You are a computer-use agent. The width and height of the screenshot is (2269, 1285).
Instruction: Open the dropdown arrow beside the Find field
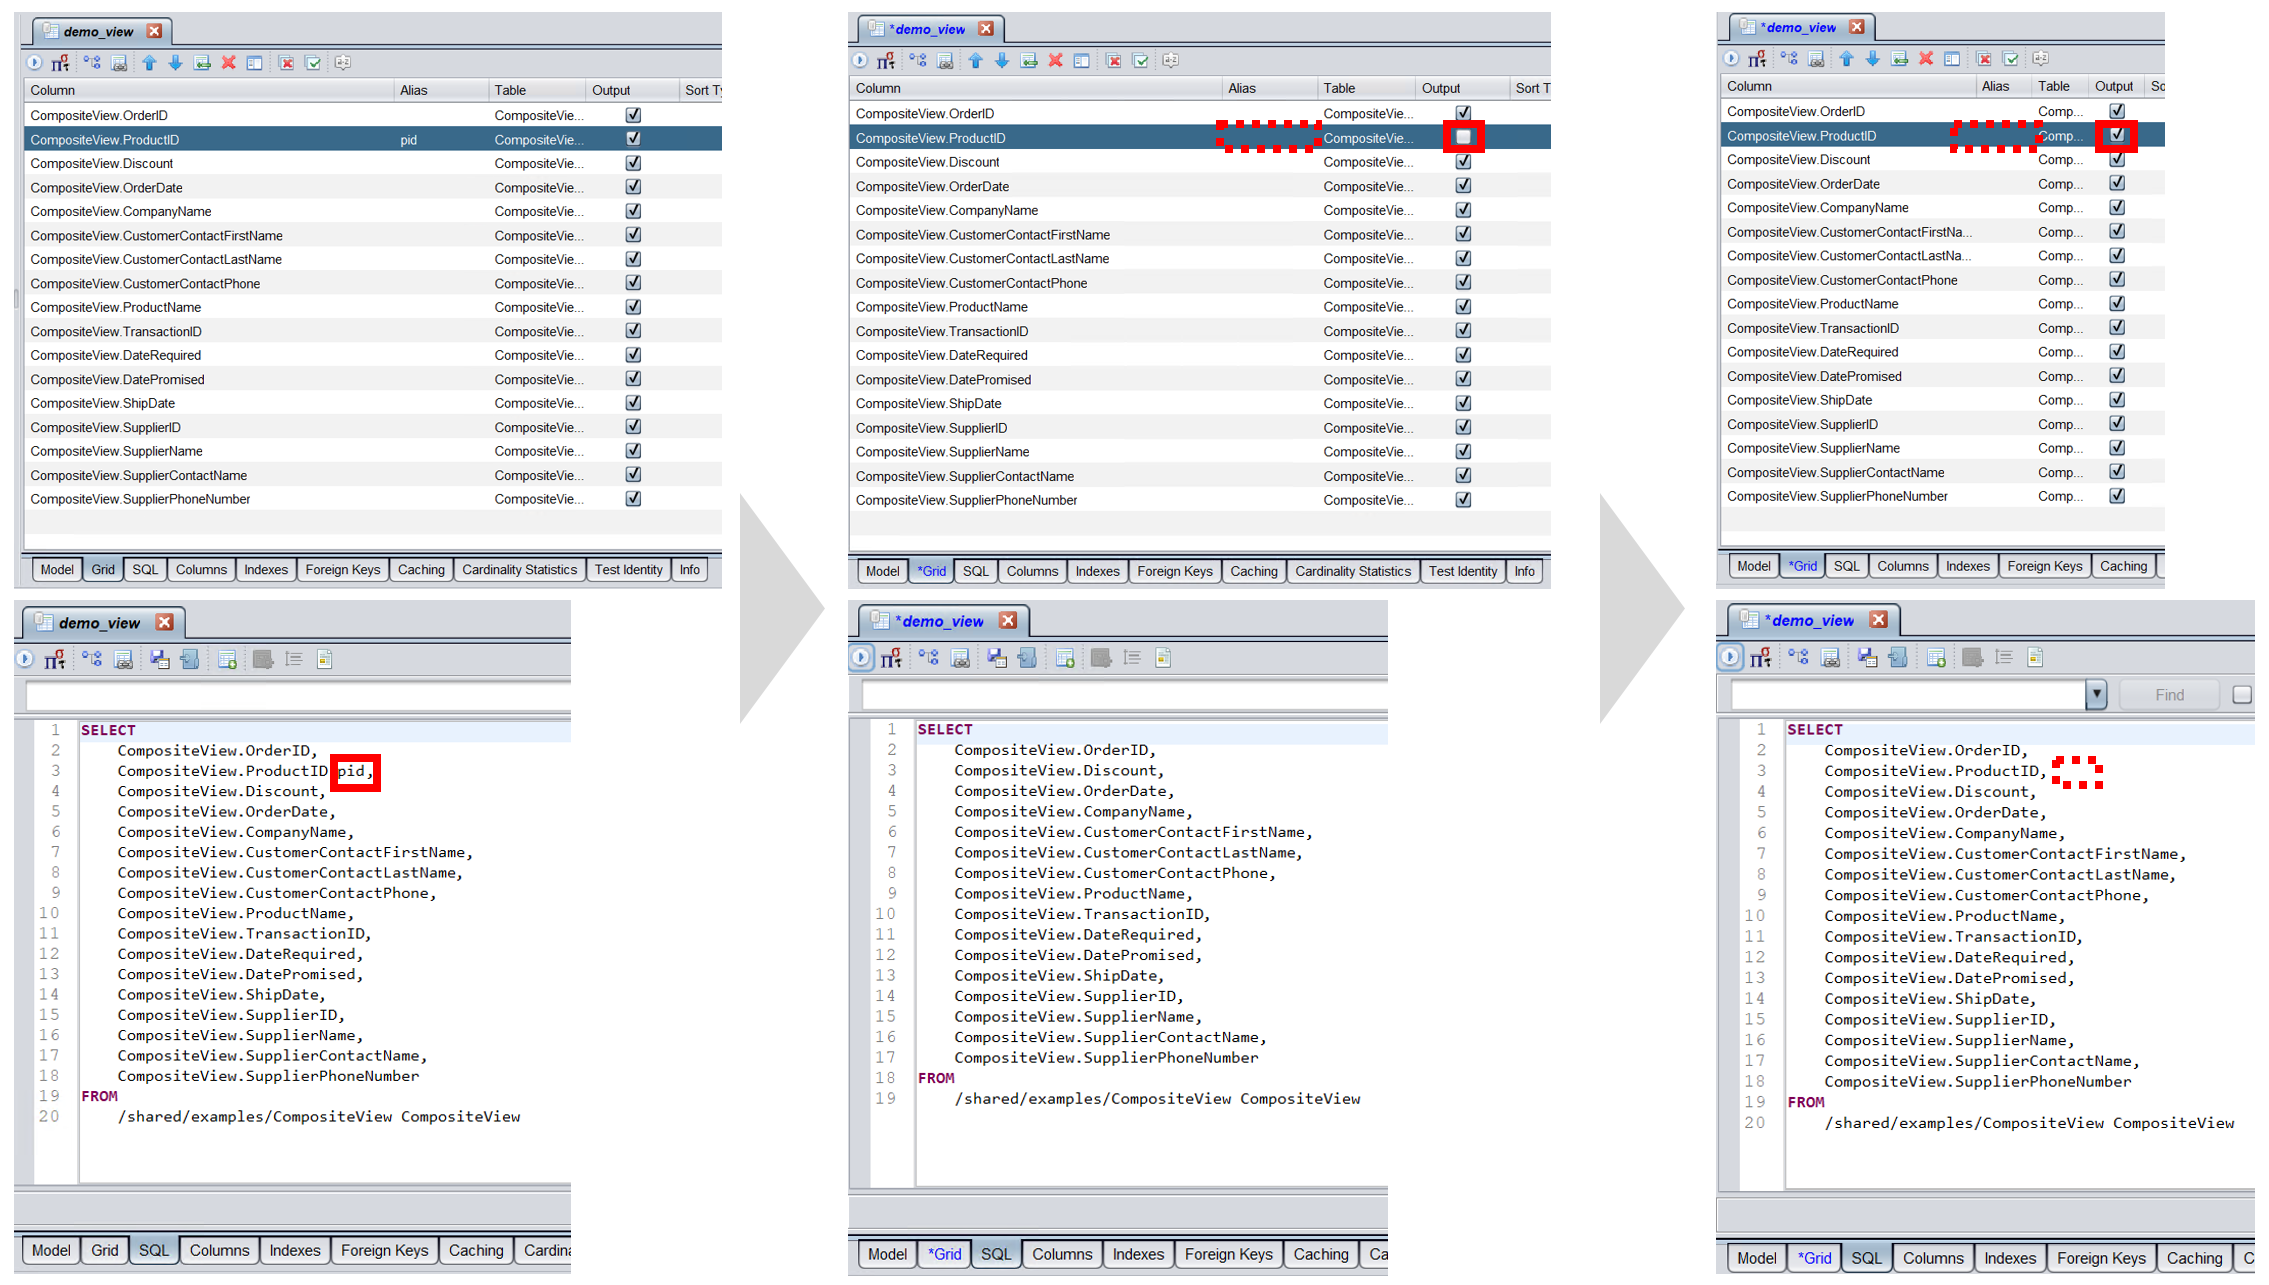pos(2096,695)
